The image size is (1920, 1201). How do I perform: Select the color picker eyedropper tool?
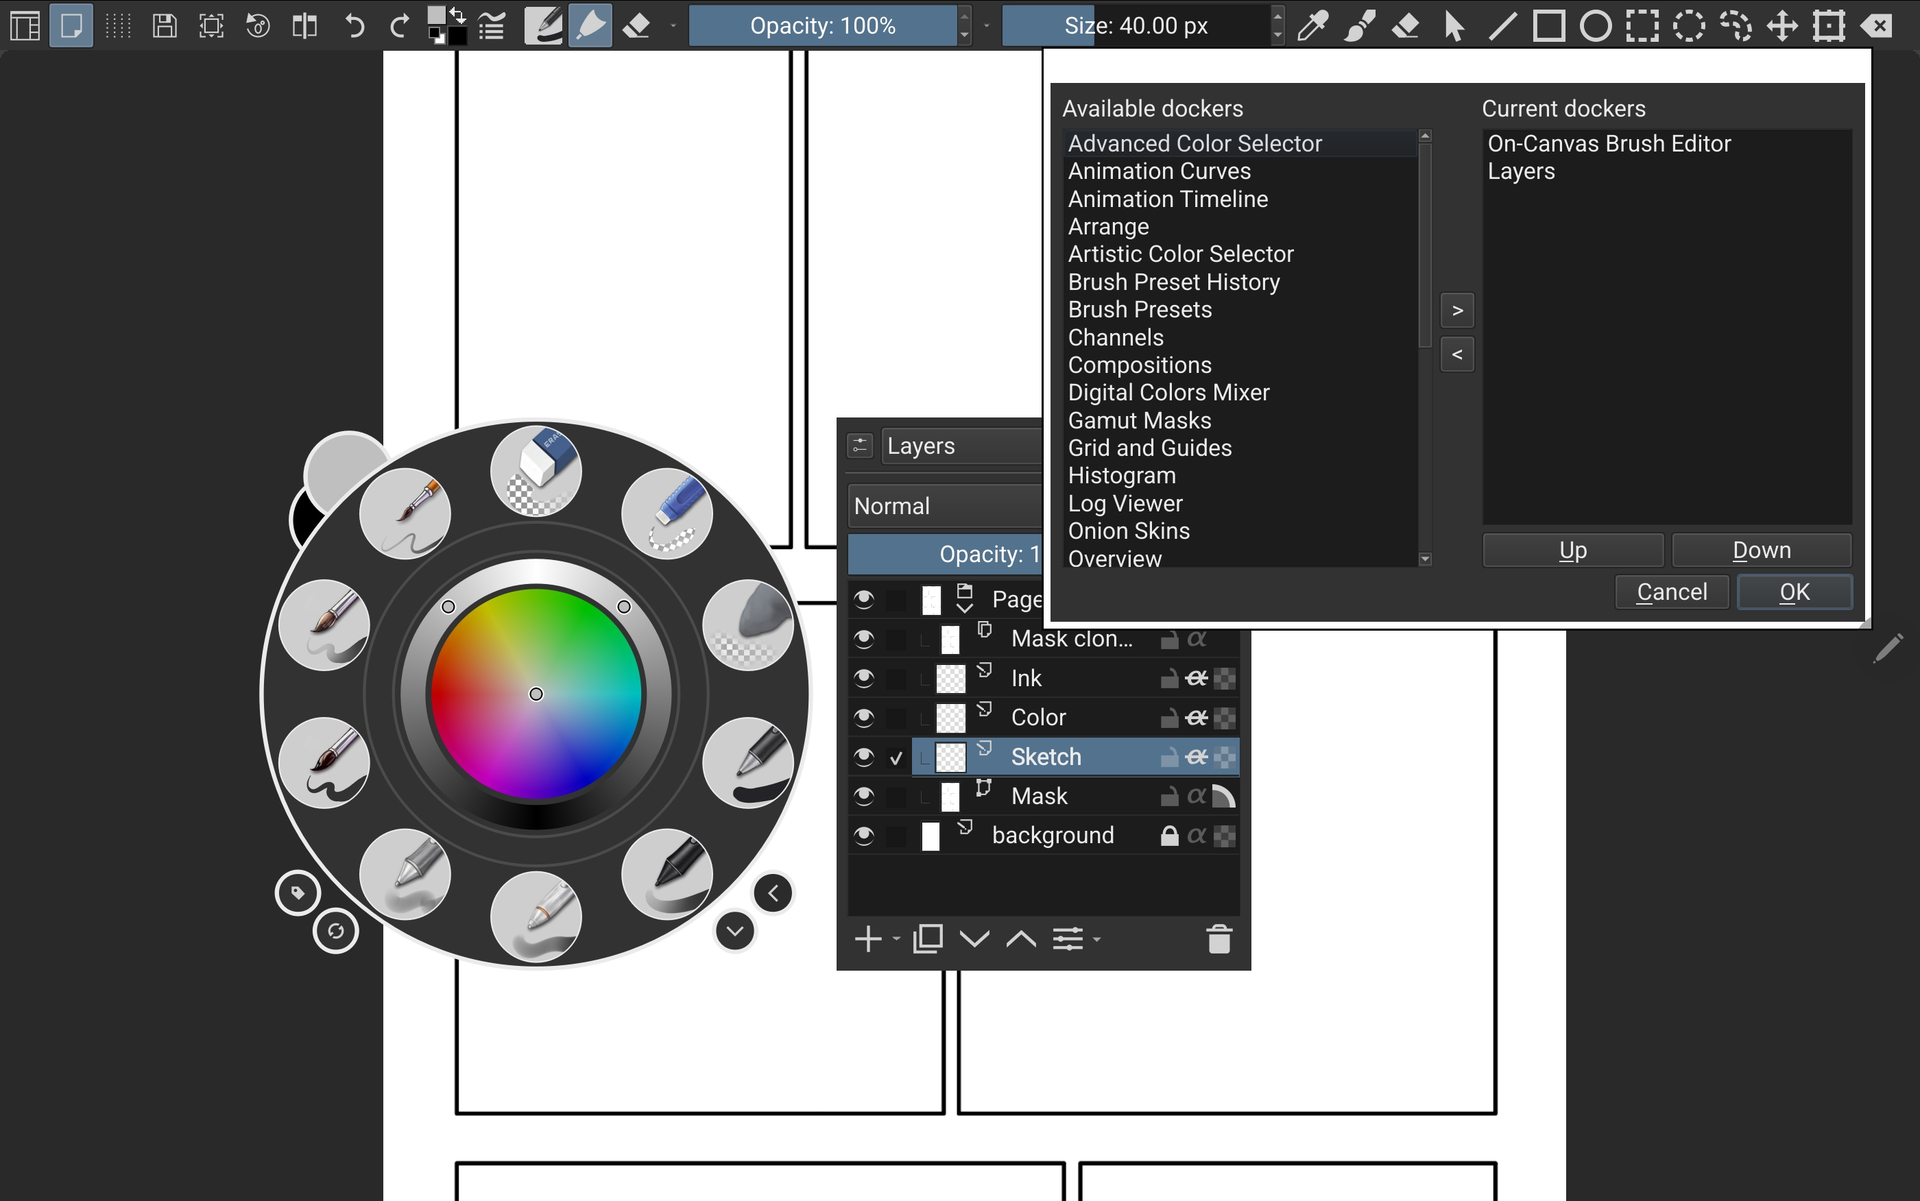coord(1312,26)
